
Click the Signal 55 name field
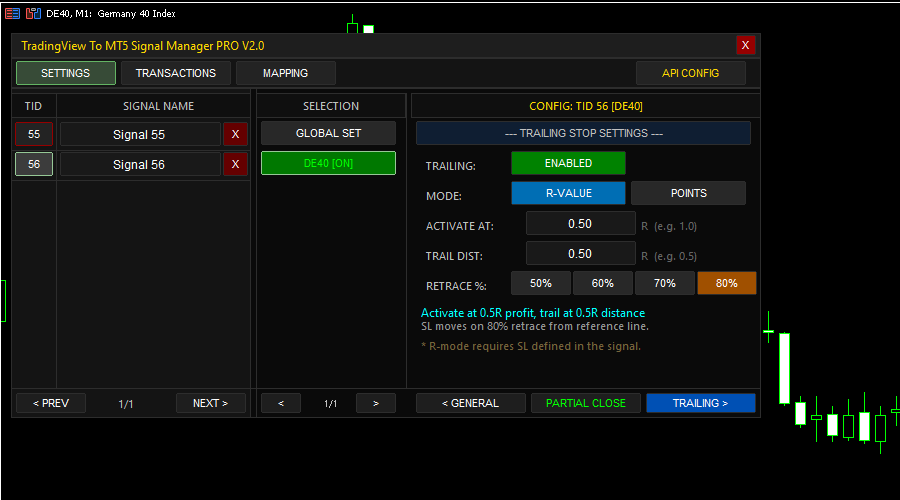(140, 134)
